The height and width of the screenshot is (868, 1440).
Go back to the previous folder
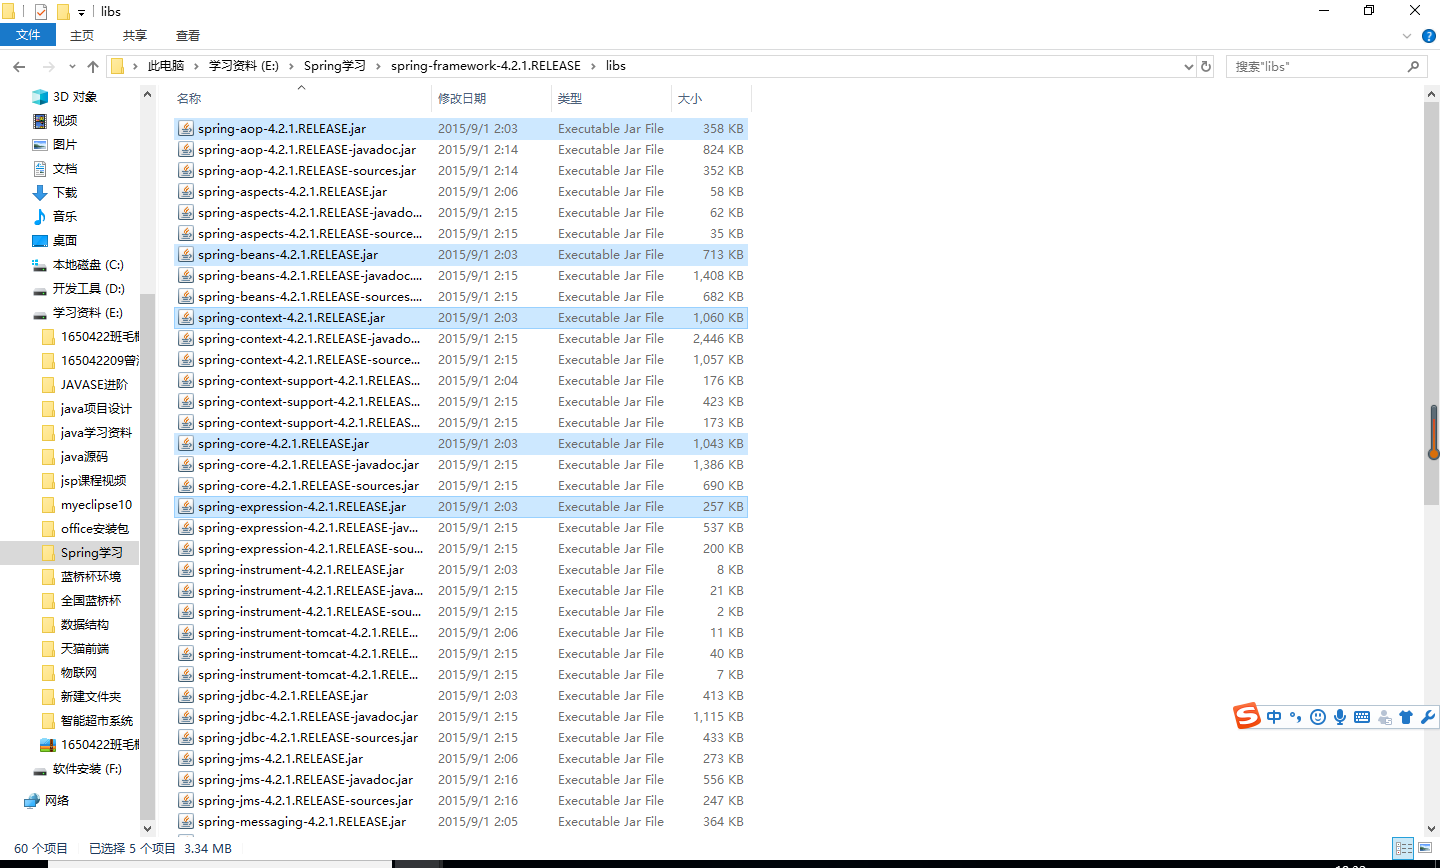[x=19, y=66]
